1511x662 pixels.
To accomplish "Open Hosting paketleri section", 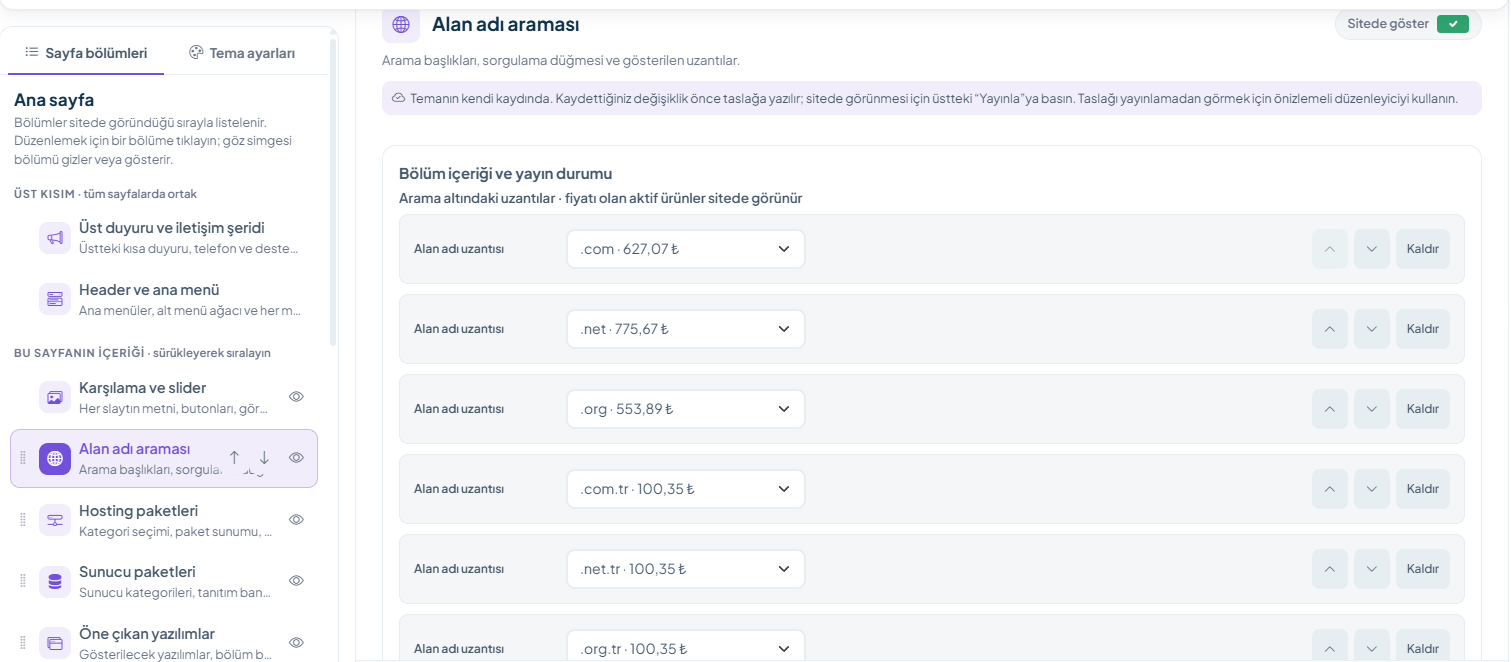I will coord(164,520).
